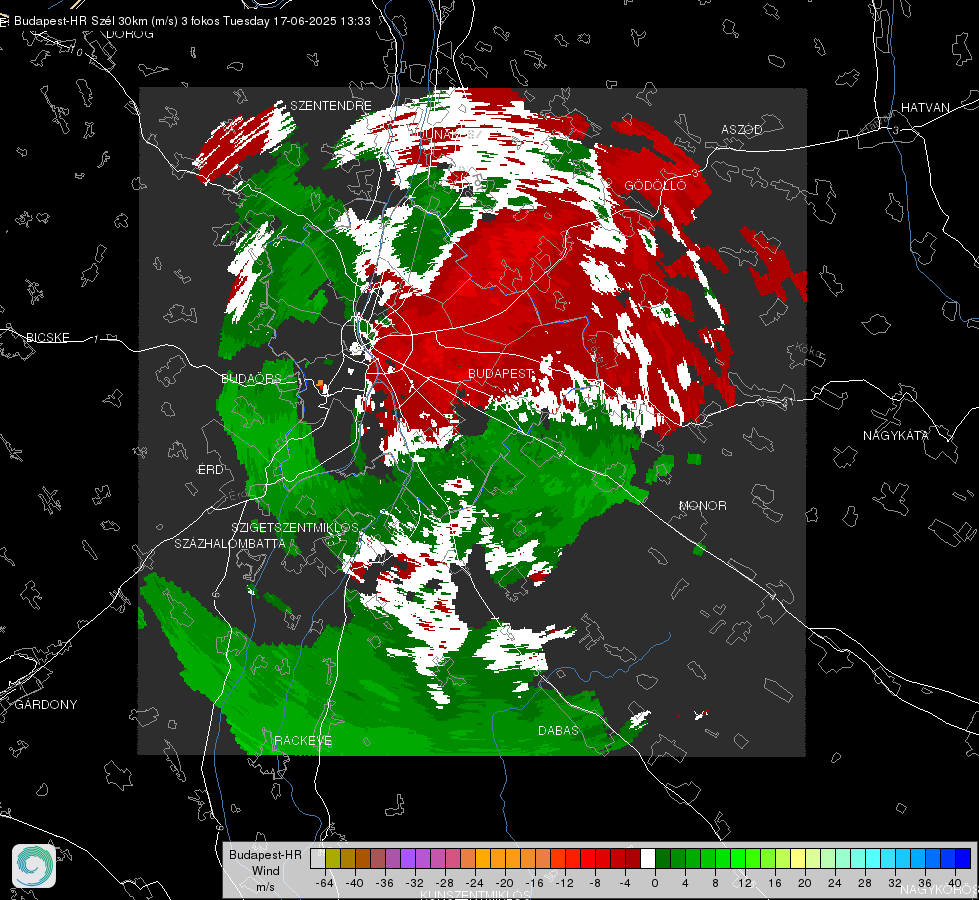
Task: Click the yellow legend swatch near 20
Action: click(x=798, y=858)
